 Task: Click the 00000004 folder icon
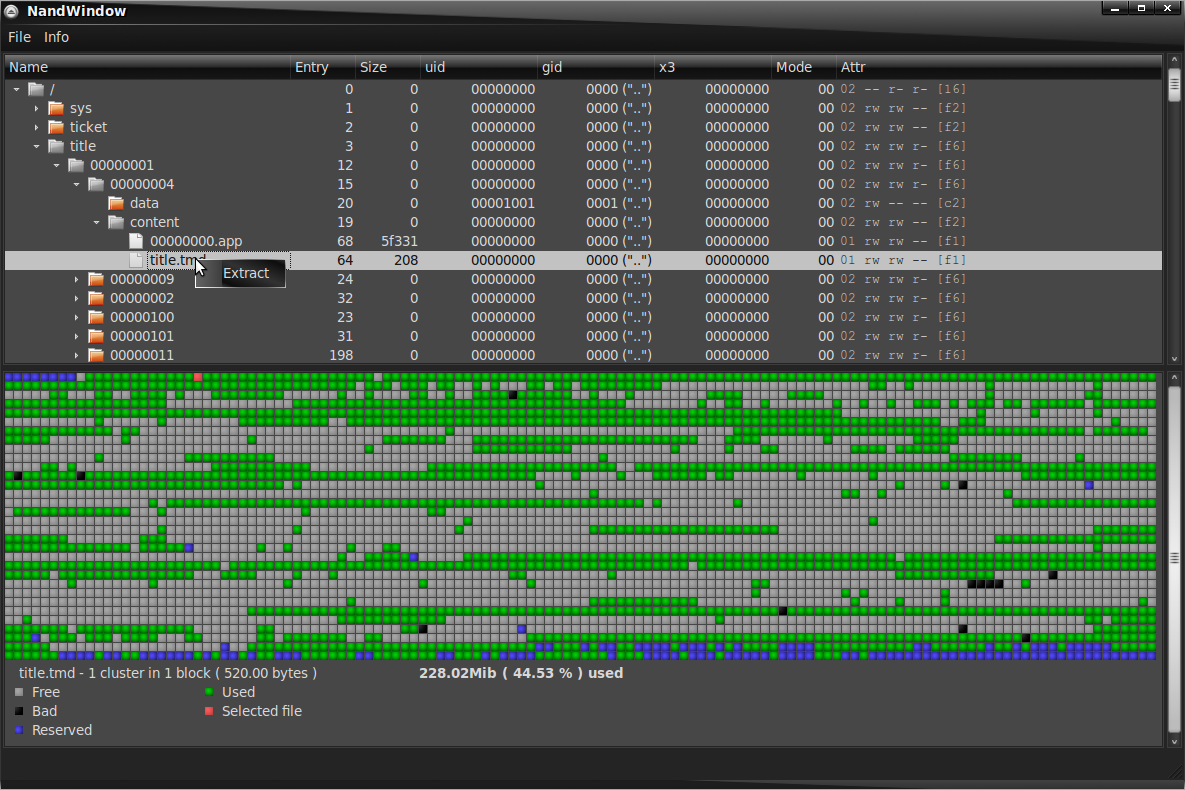(96, 184)
